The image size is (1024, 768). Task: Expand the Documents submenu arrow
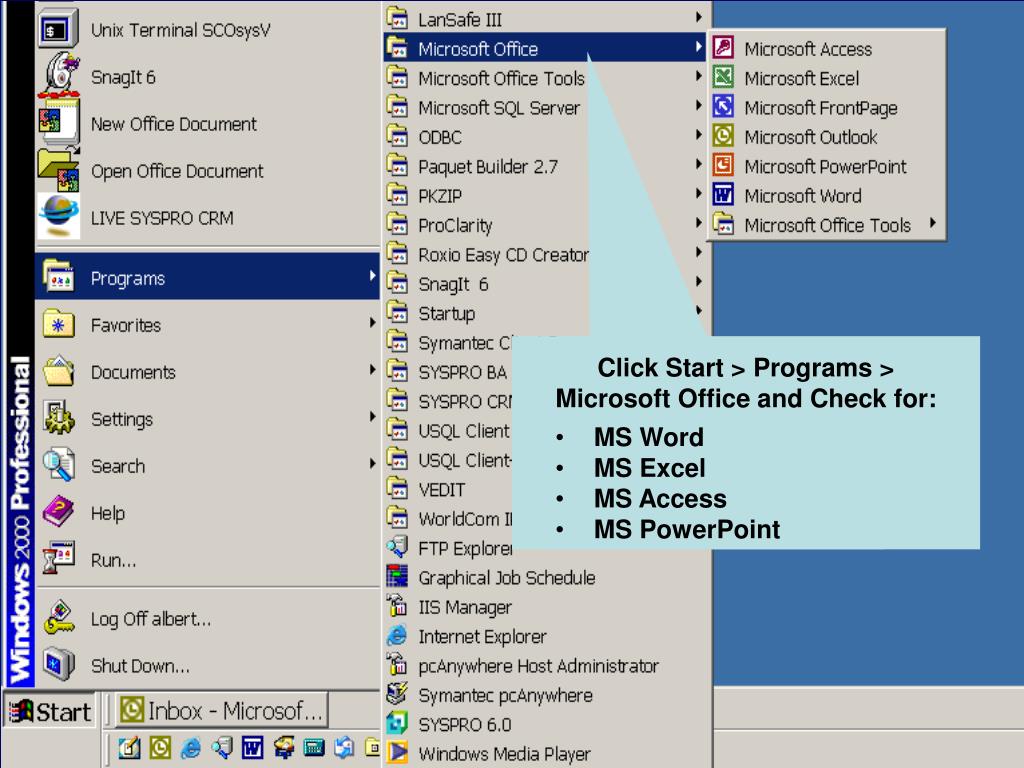coord(372,370)
